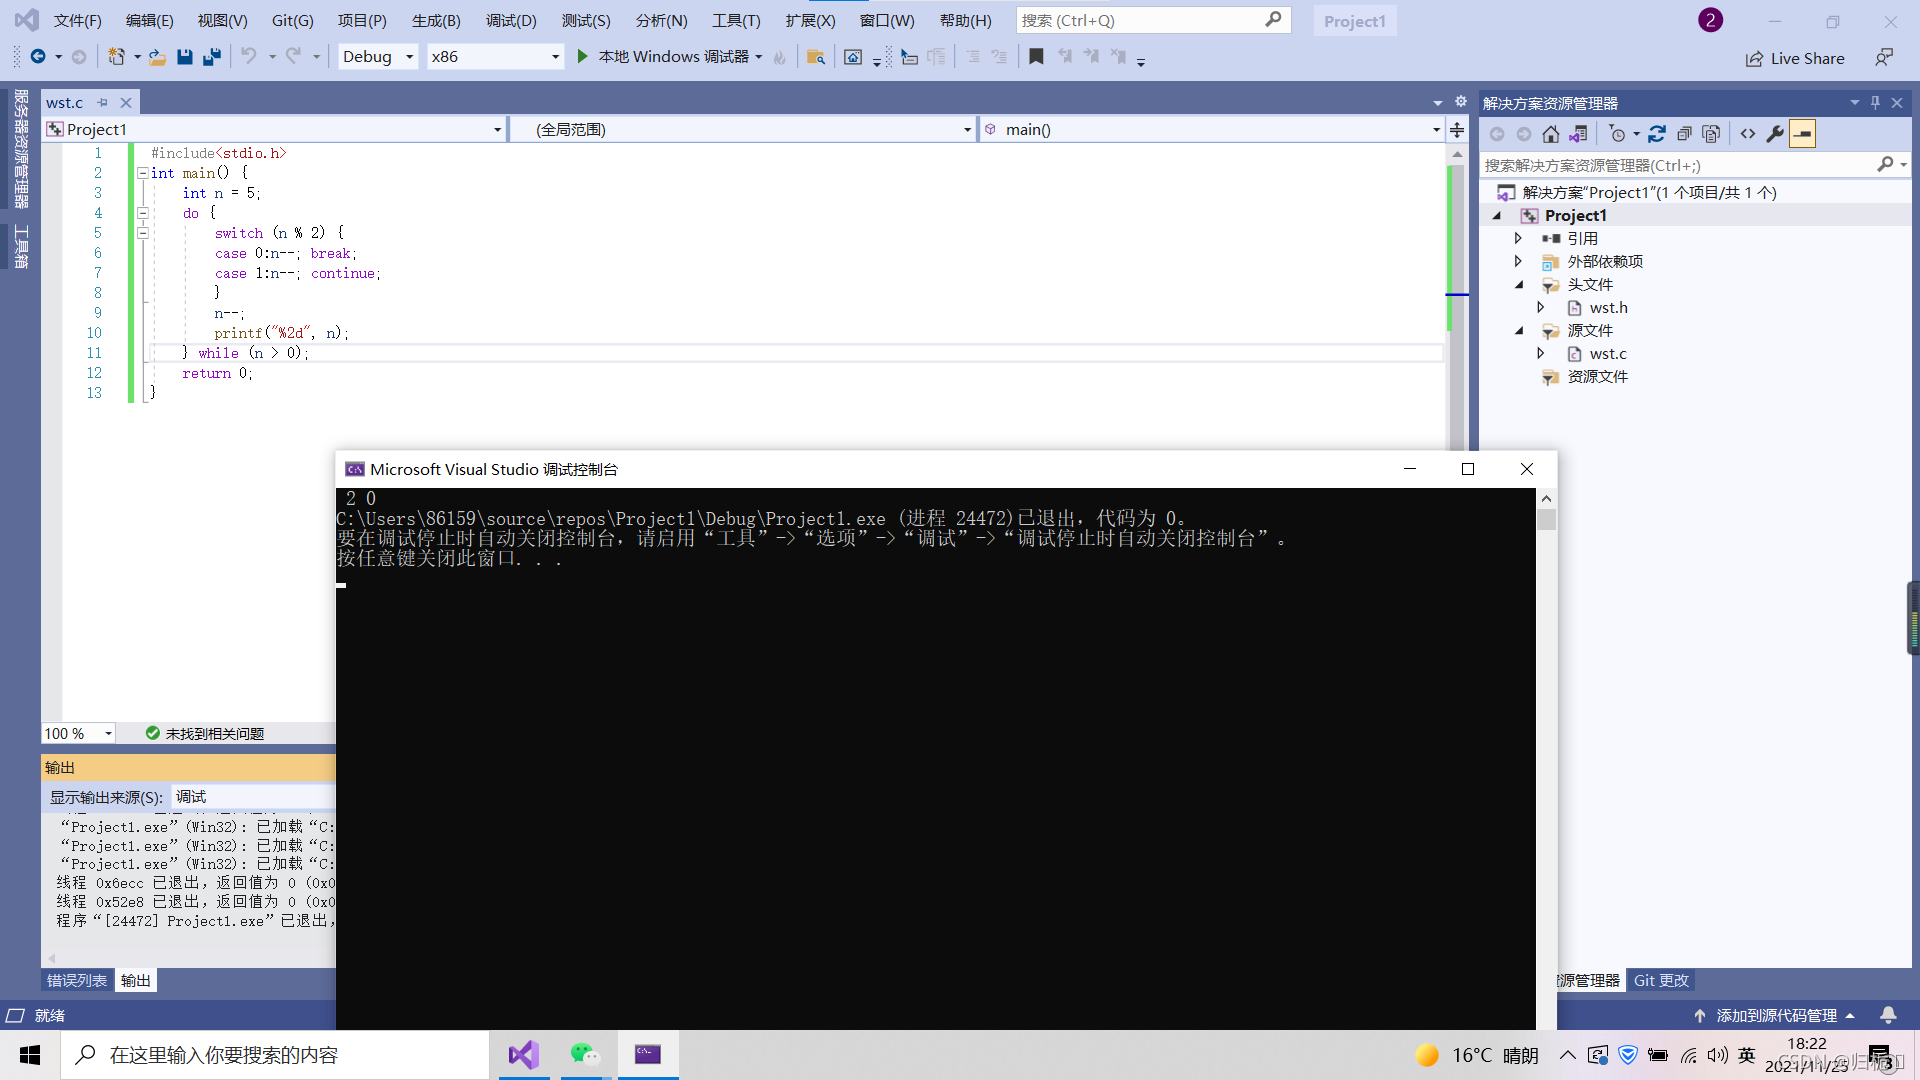Image resolution: width=1920 pixels, height=1080 pixels.
Task: Click the Home icon in Solution Explorer
Action: point(1551,134)
